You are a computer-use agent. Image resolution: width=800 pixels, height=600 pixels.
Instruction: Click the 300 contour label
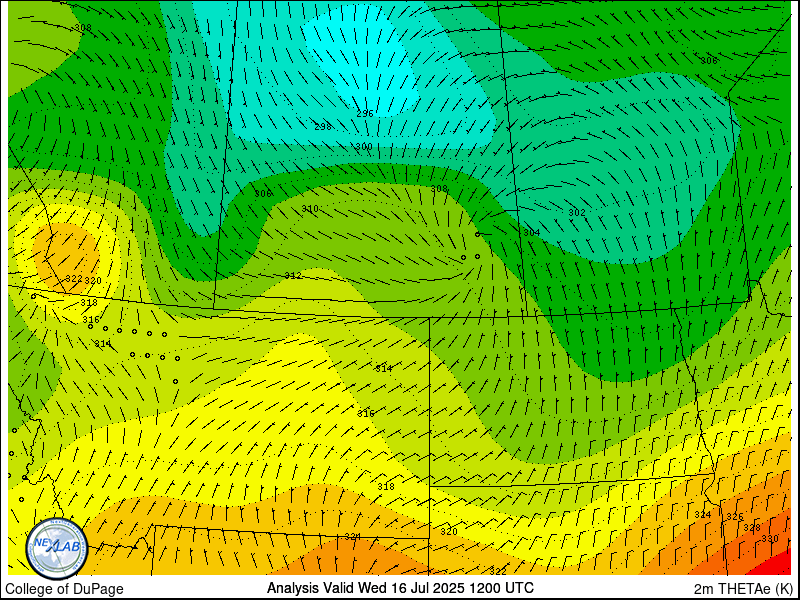point(363,146)
